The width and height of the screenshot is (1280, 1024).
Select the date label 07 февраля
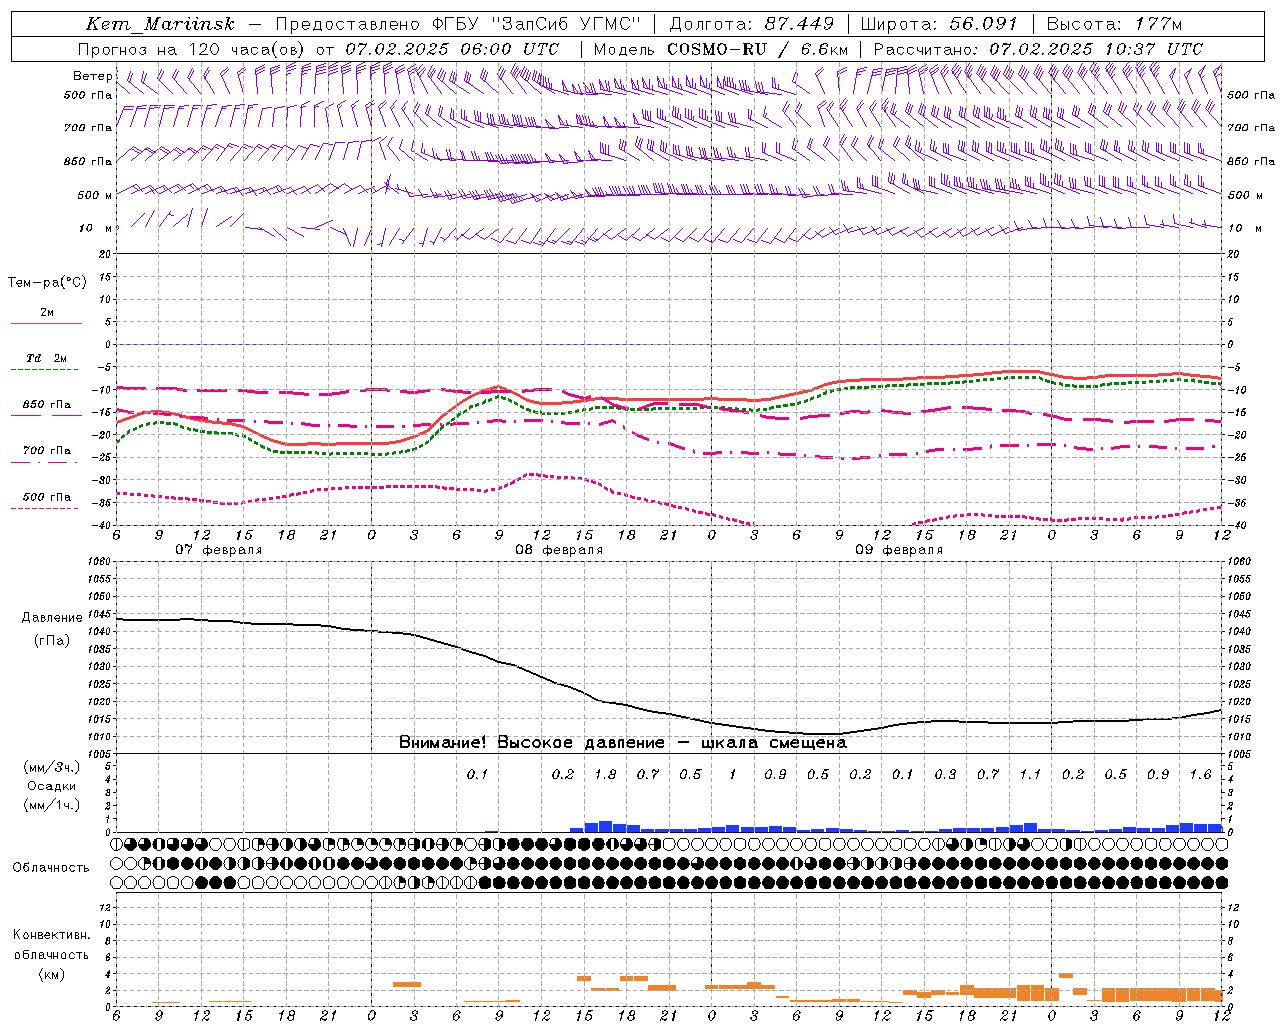219,550
